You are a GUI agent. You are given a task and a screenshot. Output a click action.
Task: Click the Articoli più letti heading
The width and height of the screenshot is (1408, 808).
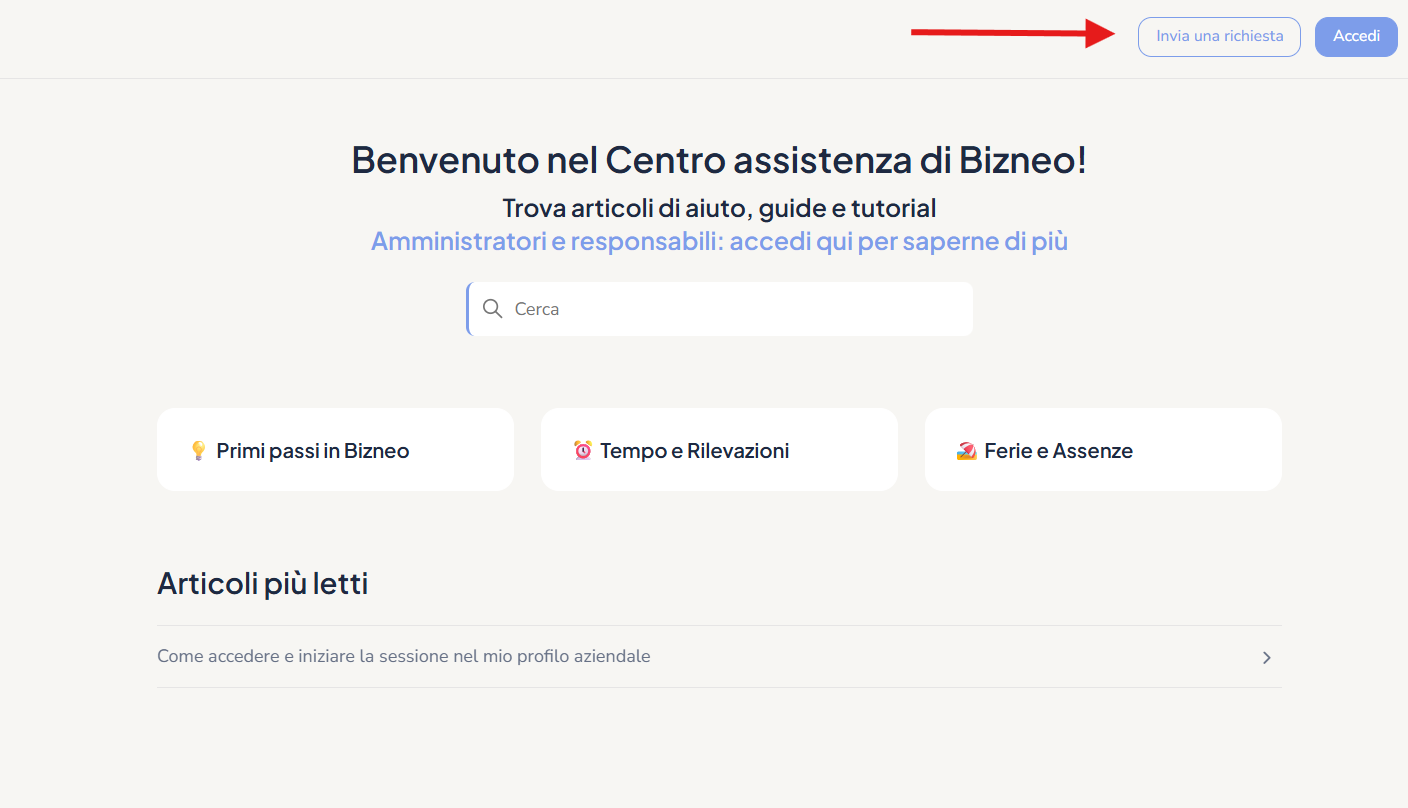[263, 583]
